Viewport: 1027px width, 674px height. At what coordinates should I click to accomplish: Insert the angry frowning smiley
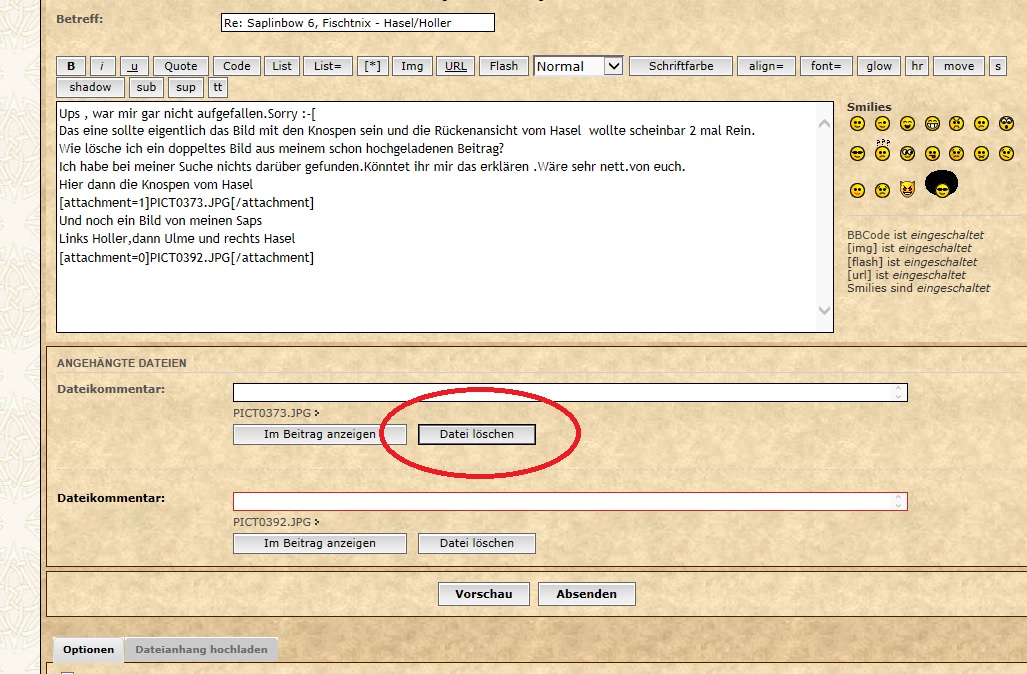(x=957, y=124)
